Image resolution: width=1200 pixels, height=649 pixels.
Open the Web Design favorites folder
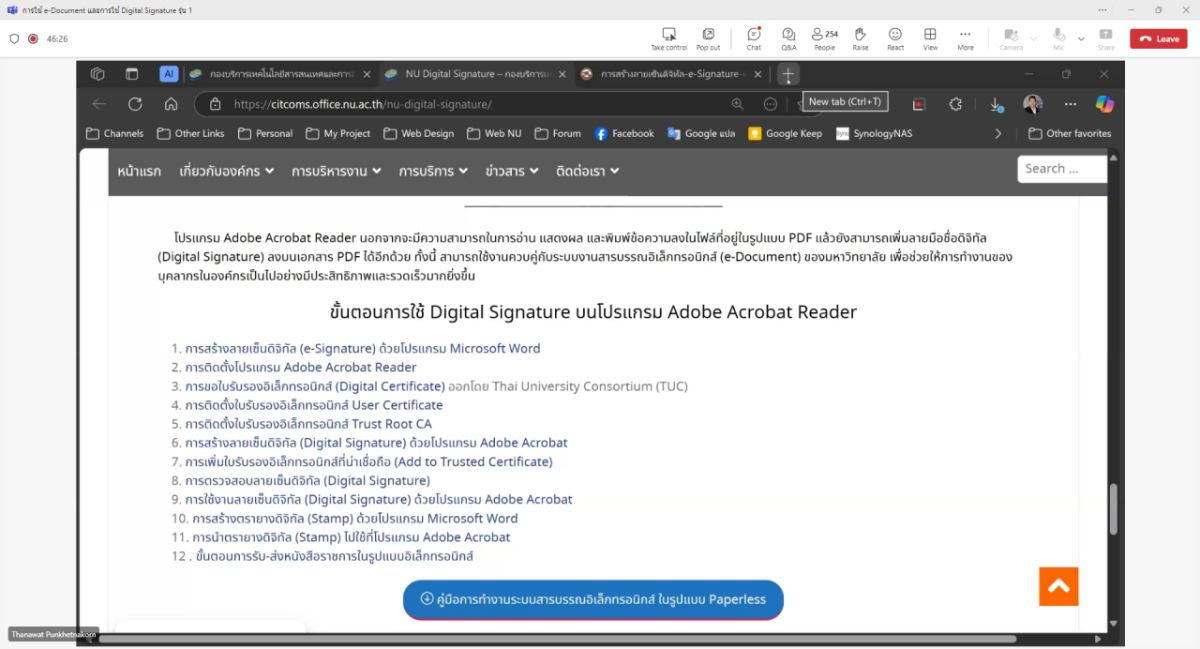tap(418, 133)
